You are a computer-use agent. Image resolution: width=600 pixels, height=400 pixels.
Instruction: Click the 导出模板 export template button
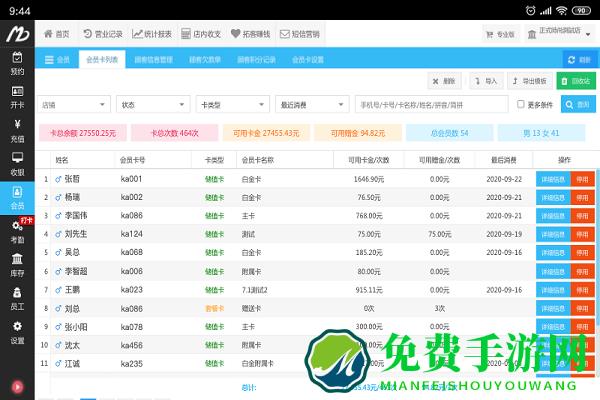pos(530,81)
